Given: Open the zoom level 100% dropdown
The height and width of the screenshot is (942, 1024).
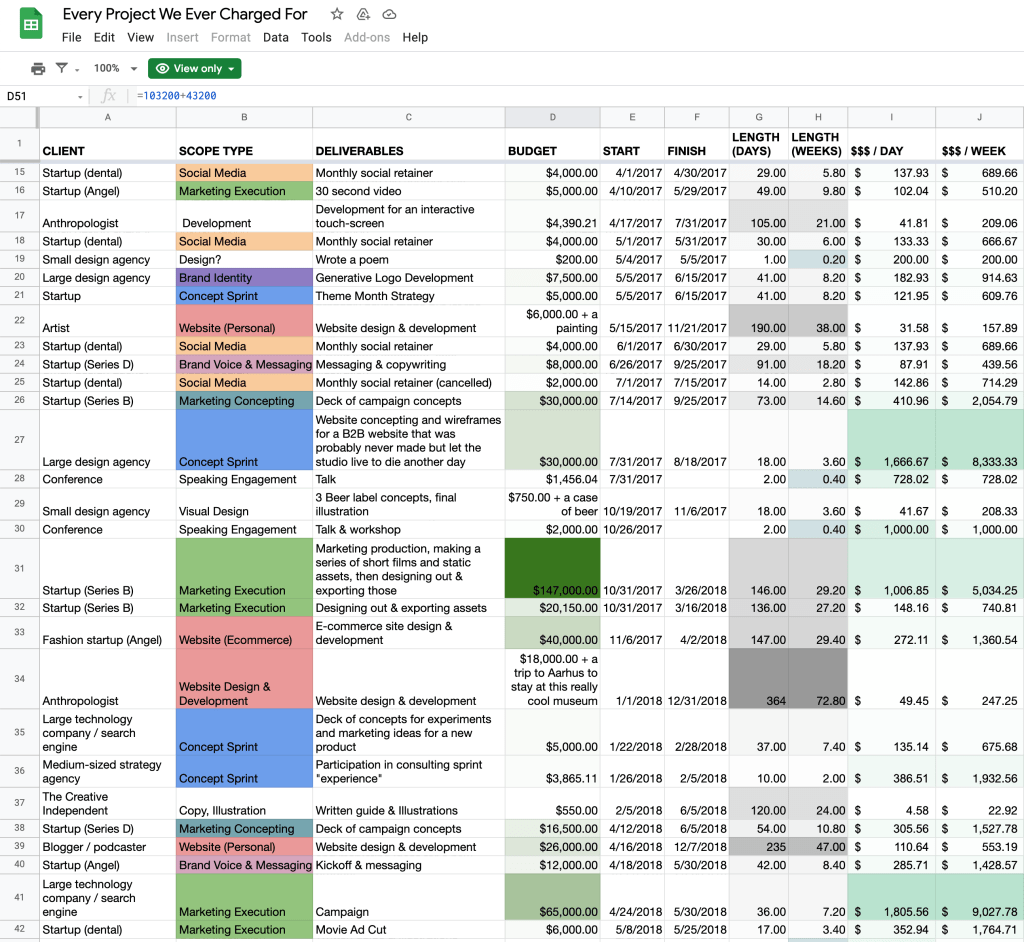Looking at the screenshot, I should click(115, 69).
